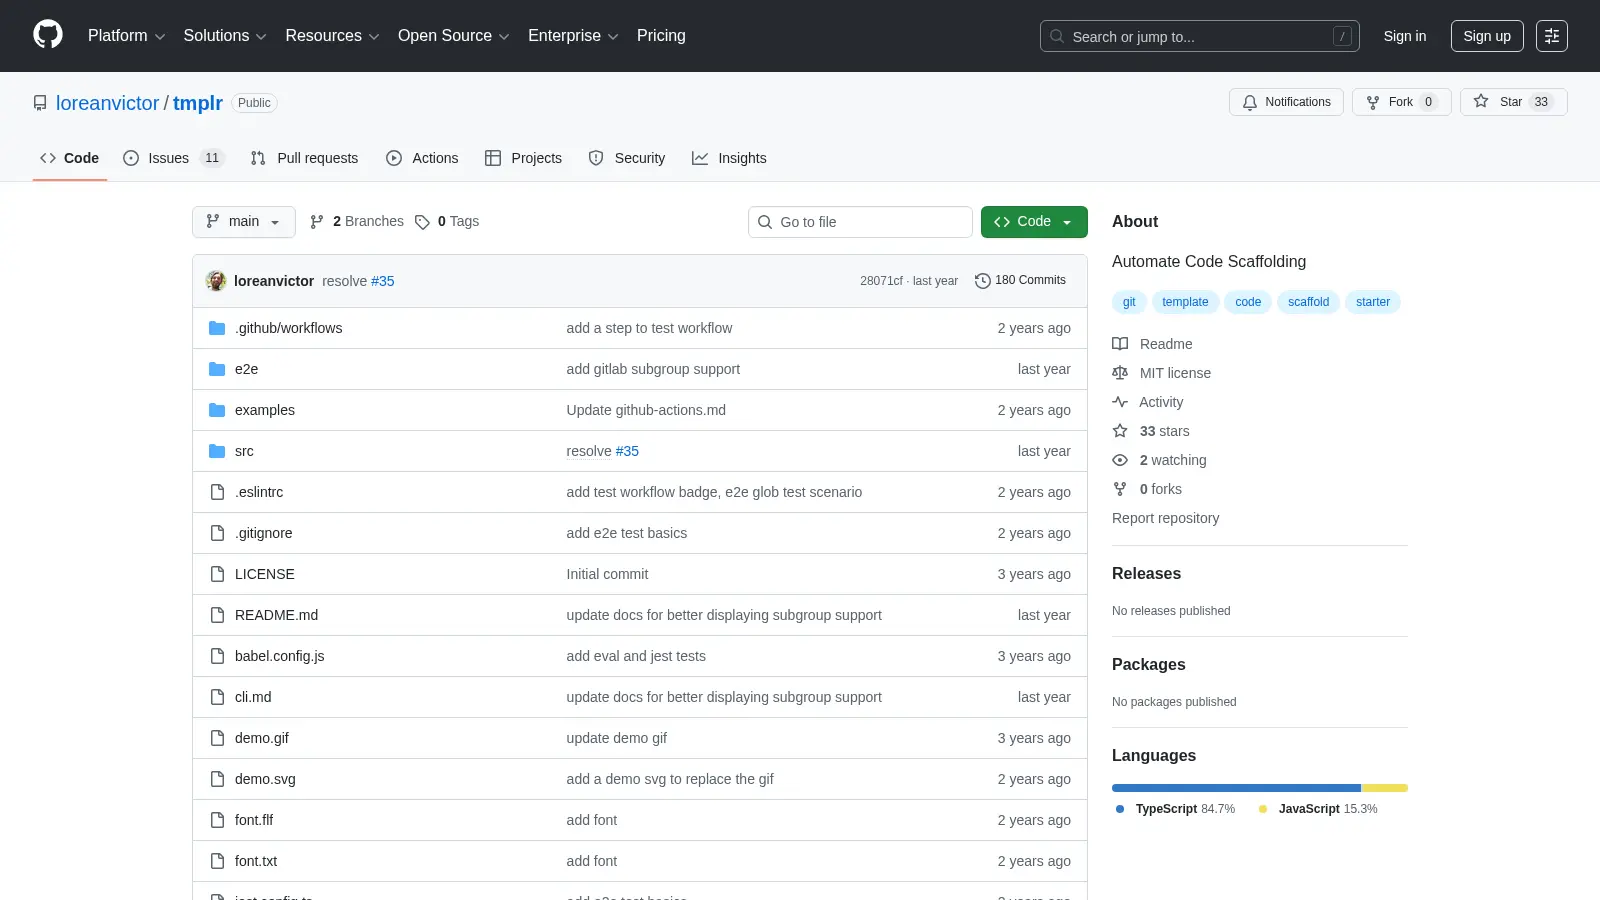Click the template topic tag

pos(1185,302)
